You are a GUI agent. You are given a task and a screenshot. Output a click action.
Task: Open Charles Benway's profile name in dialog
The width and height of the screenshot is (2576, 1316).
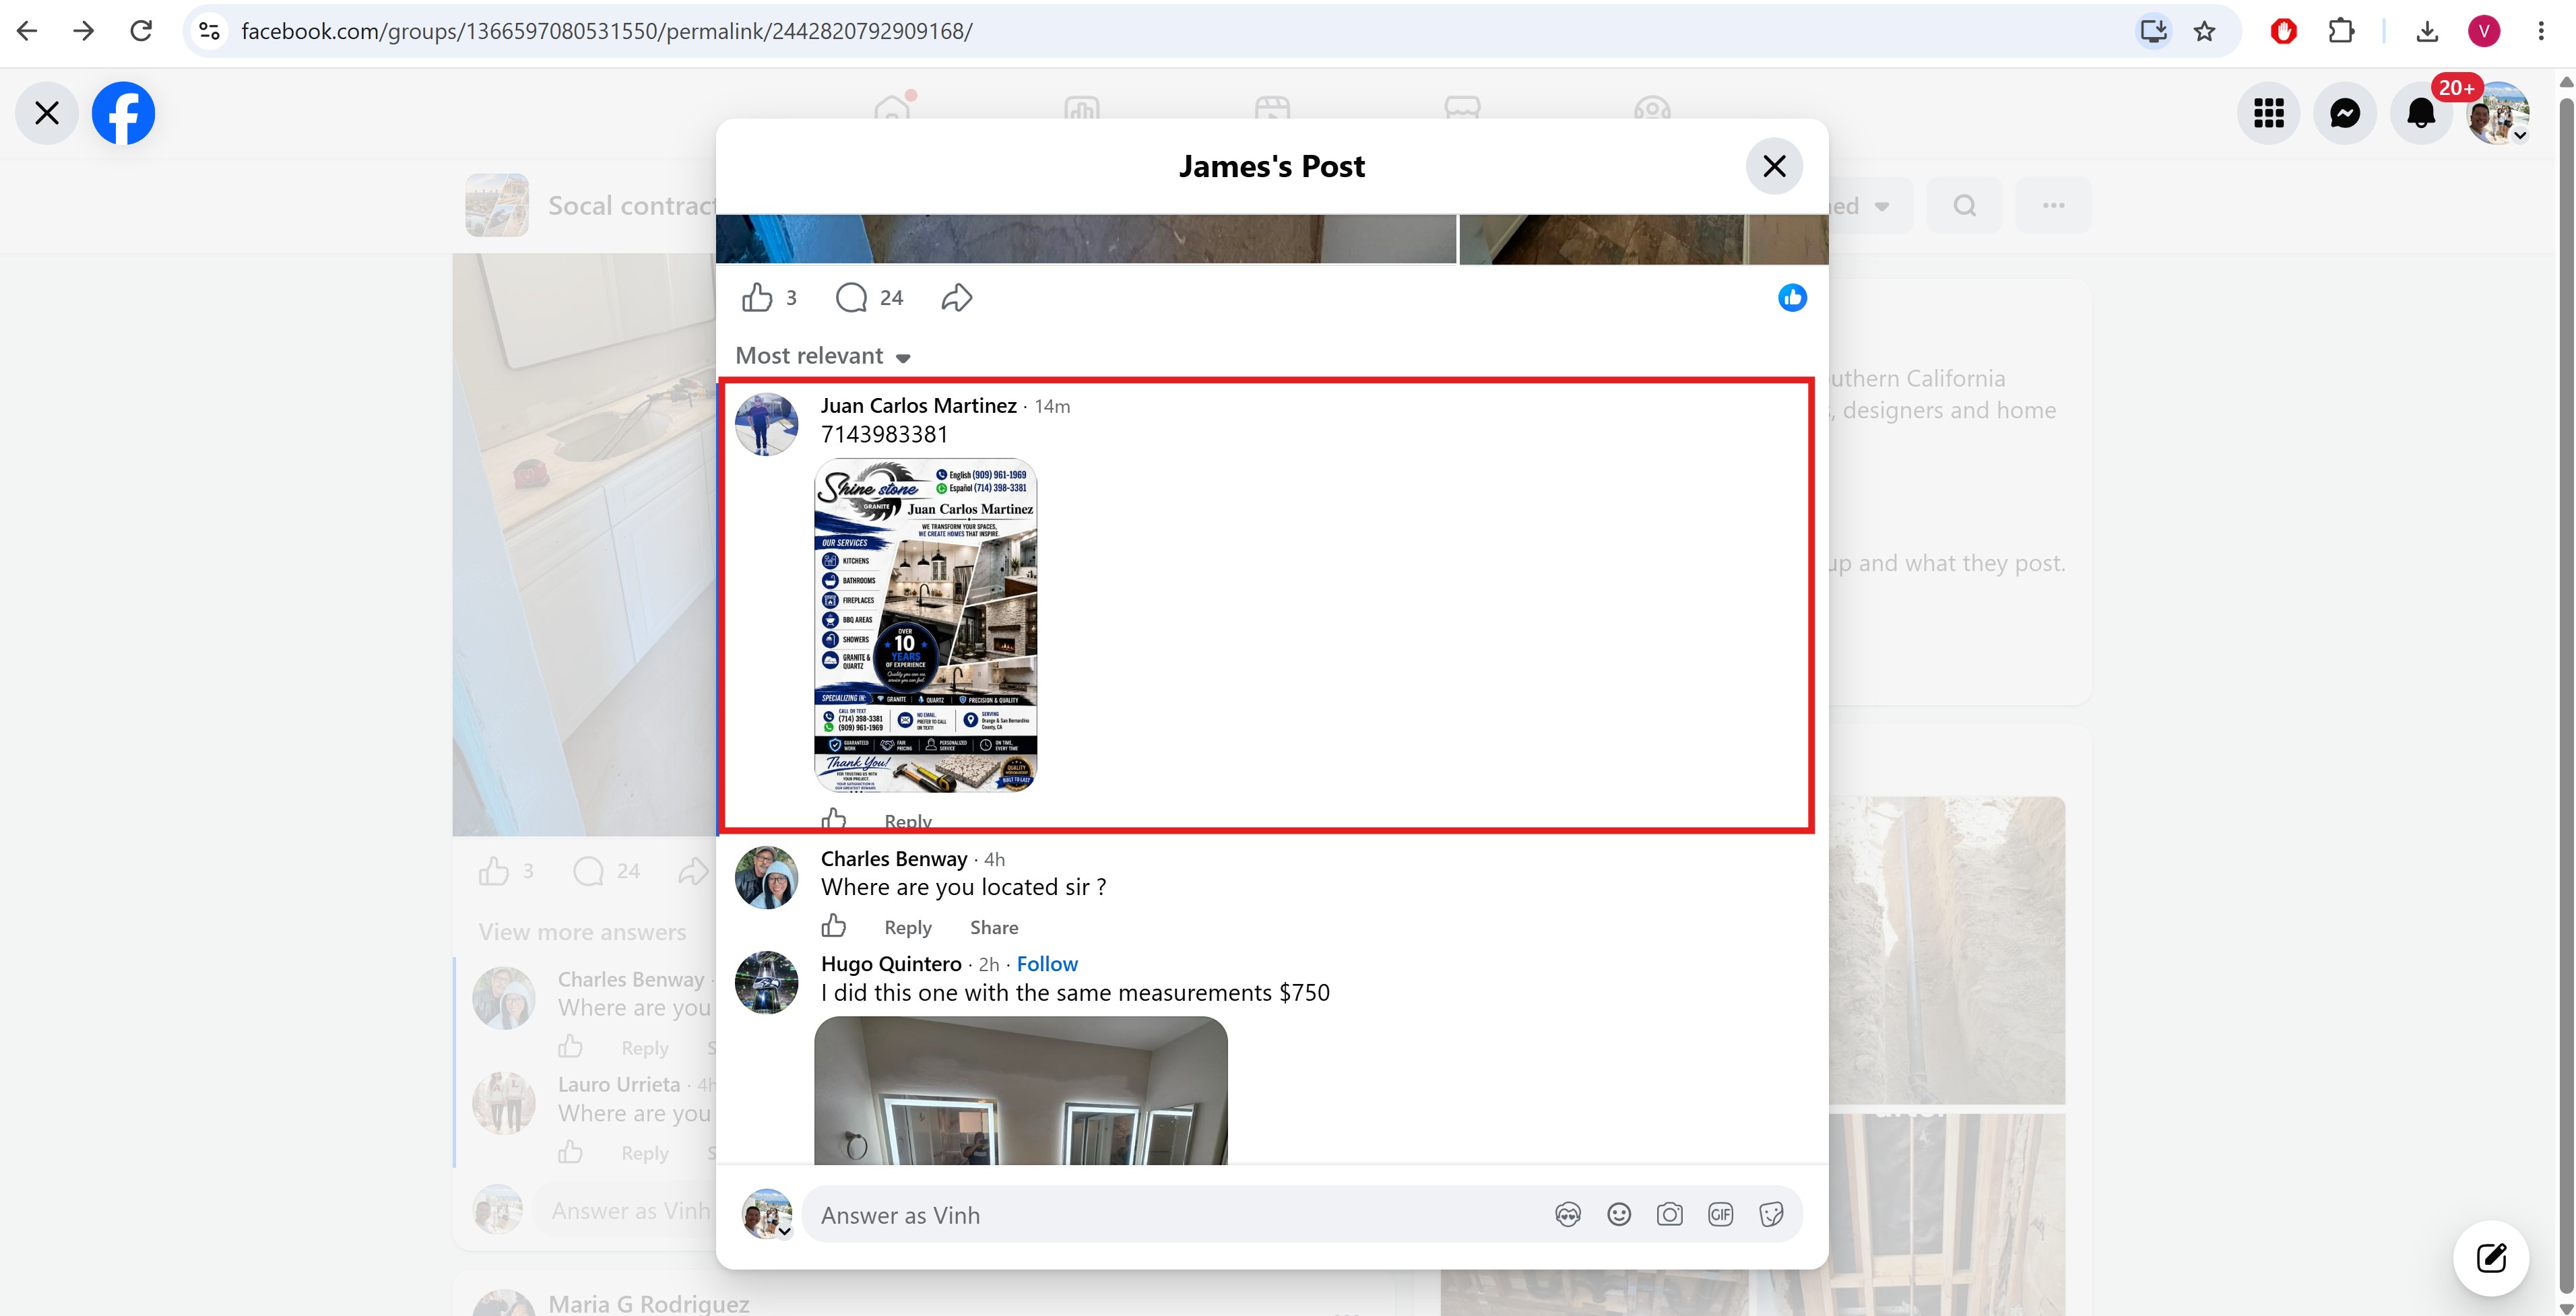[x=894, y=859]
